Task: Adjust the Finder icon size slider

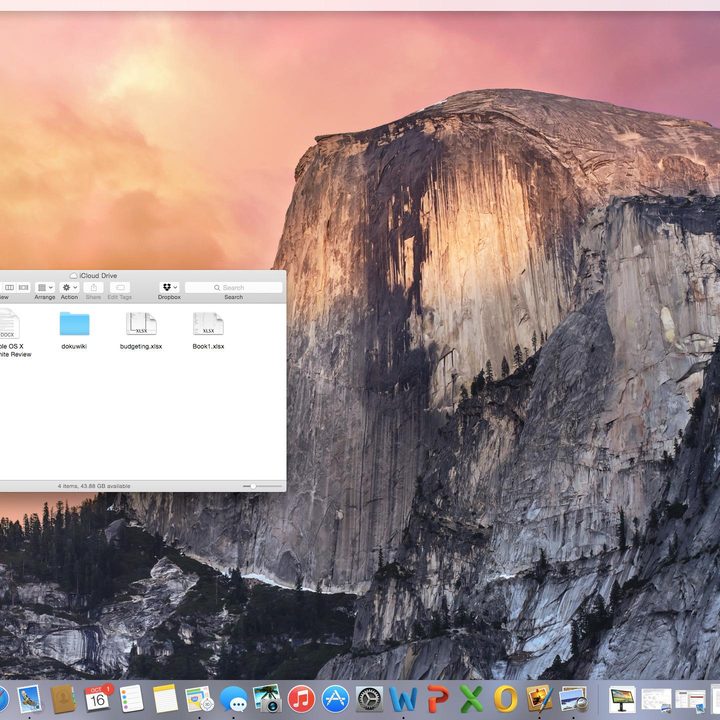Action: tap(262, 486)
